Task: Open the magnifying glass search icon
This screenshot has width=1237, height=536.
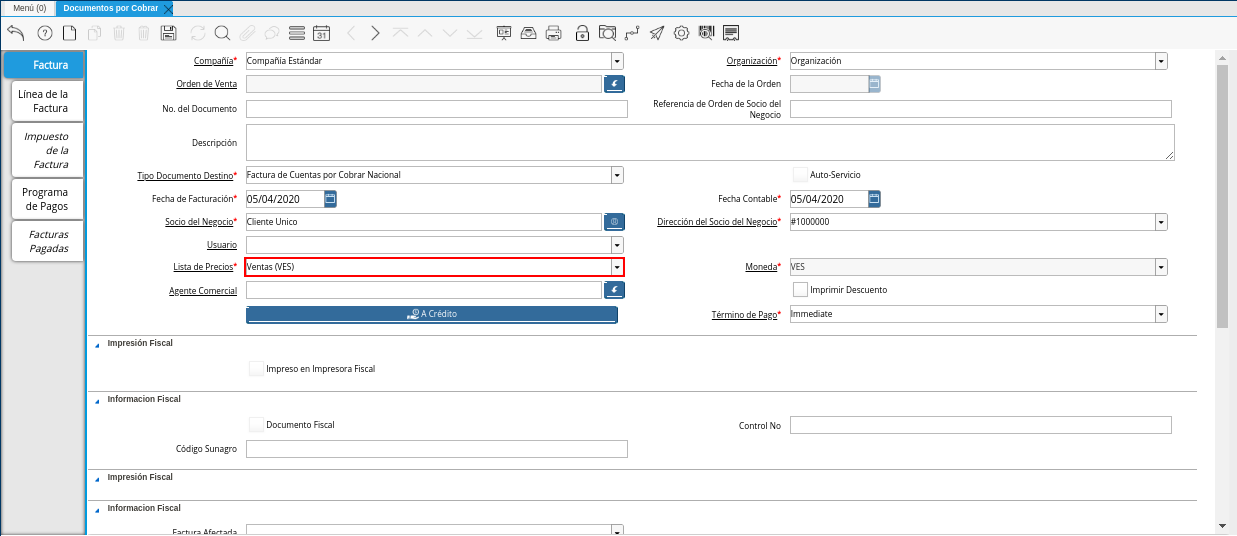Action: click(222, 33)
